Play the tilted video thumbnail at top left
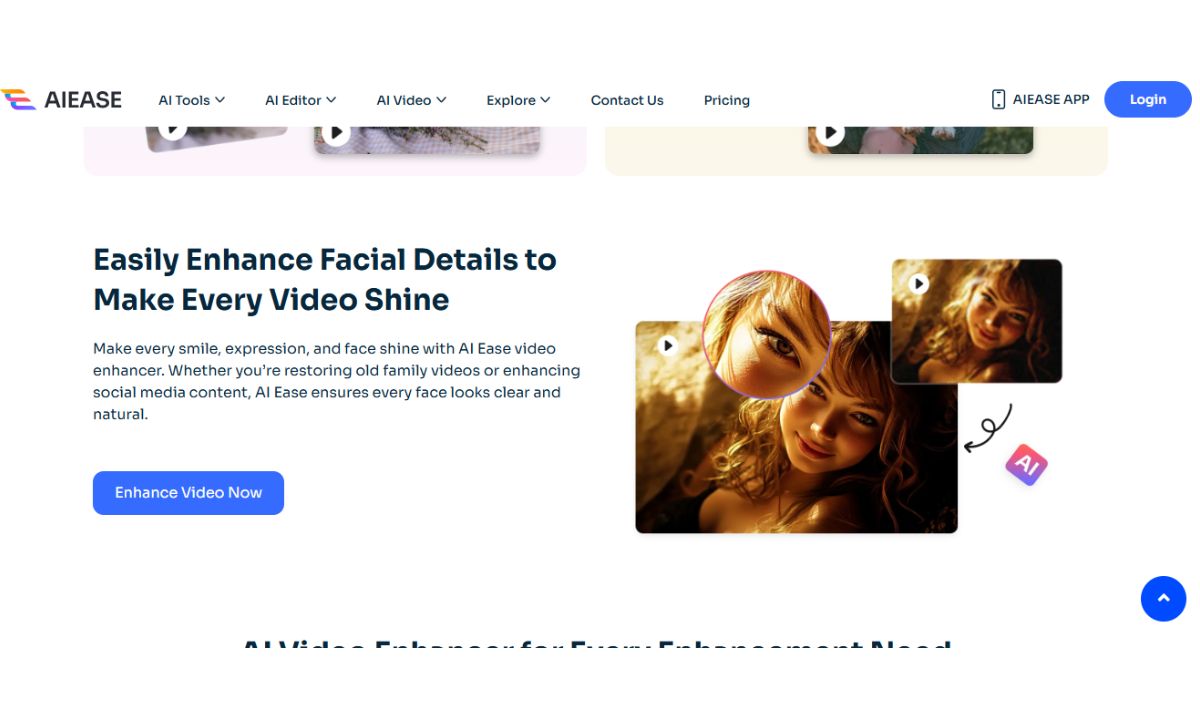 pos(173,129)
